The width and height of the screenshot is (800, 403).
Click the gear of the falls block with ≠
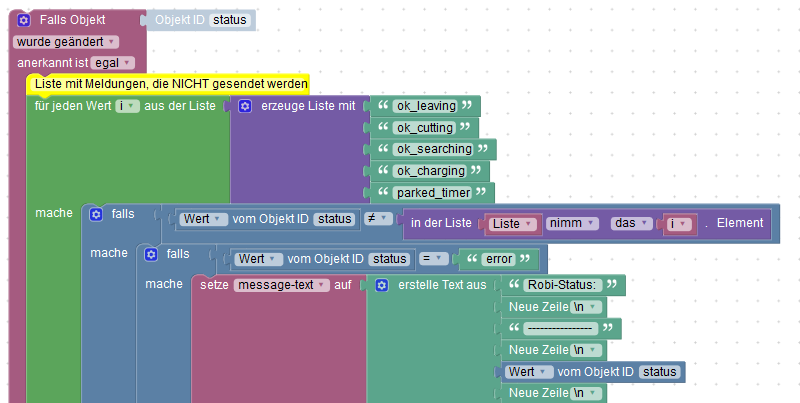tap(96, 214)
